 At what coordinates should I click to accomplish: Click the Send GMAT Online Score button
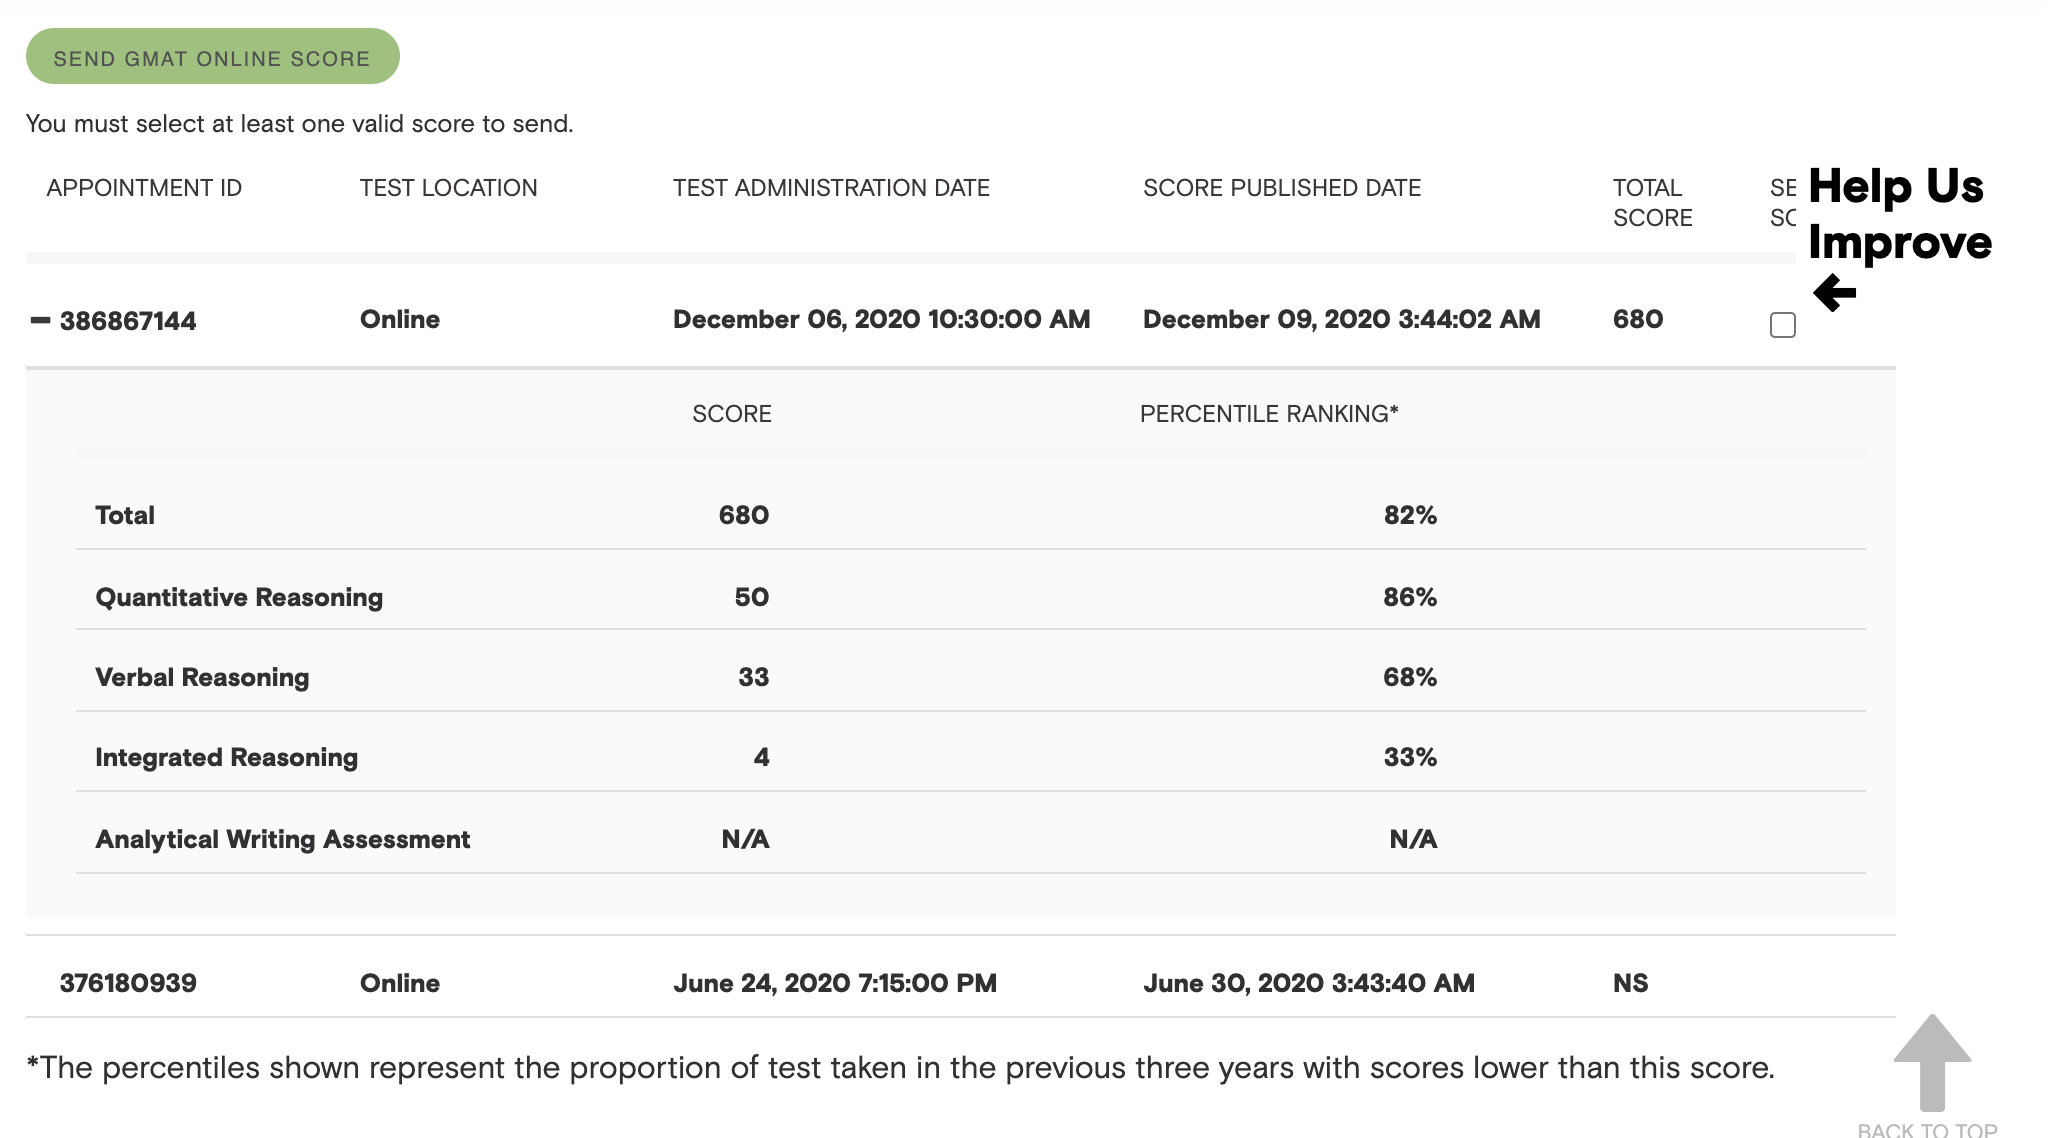point(212,58)
